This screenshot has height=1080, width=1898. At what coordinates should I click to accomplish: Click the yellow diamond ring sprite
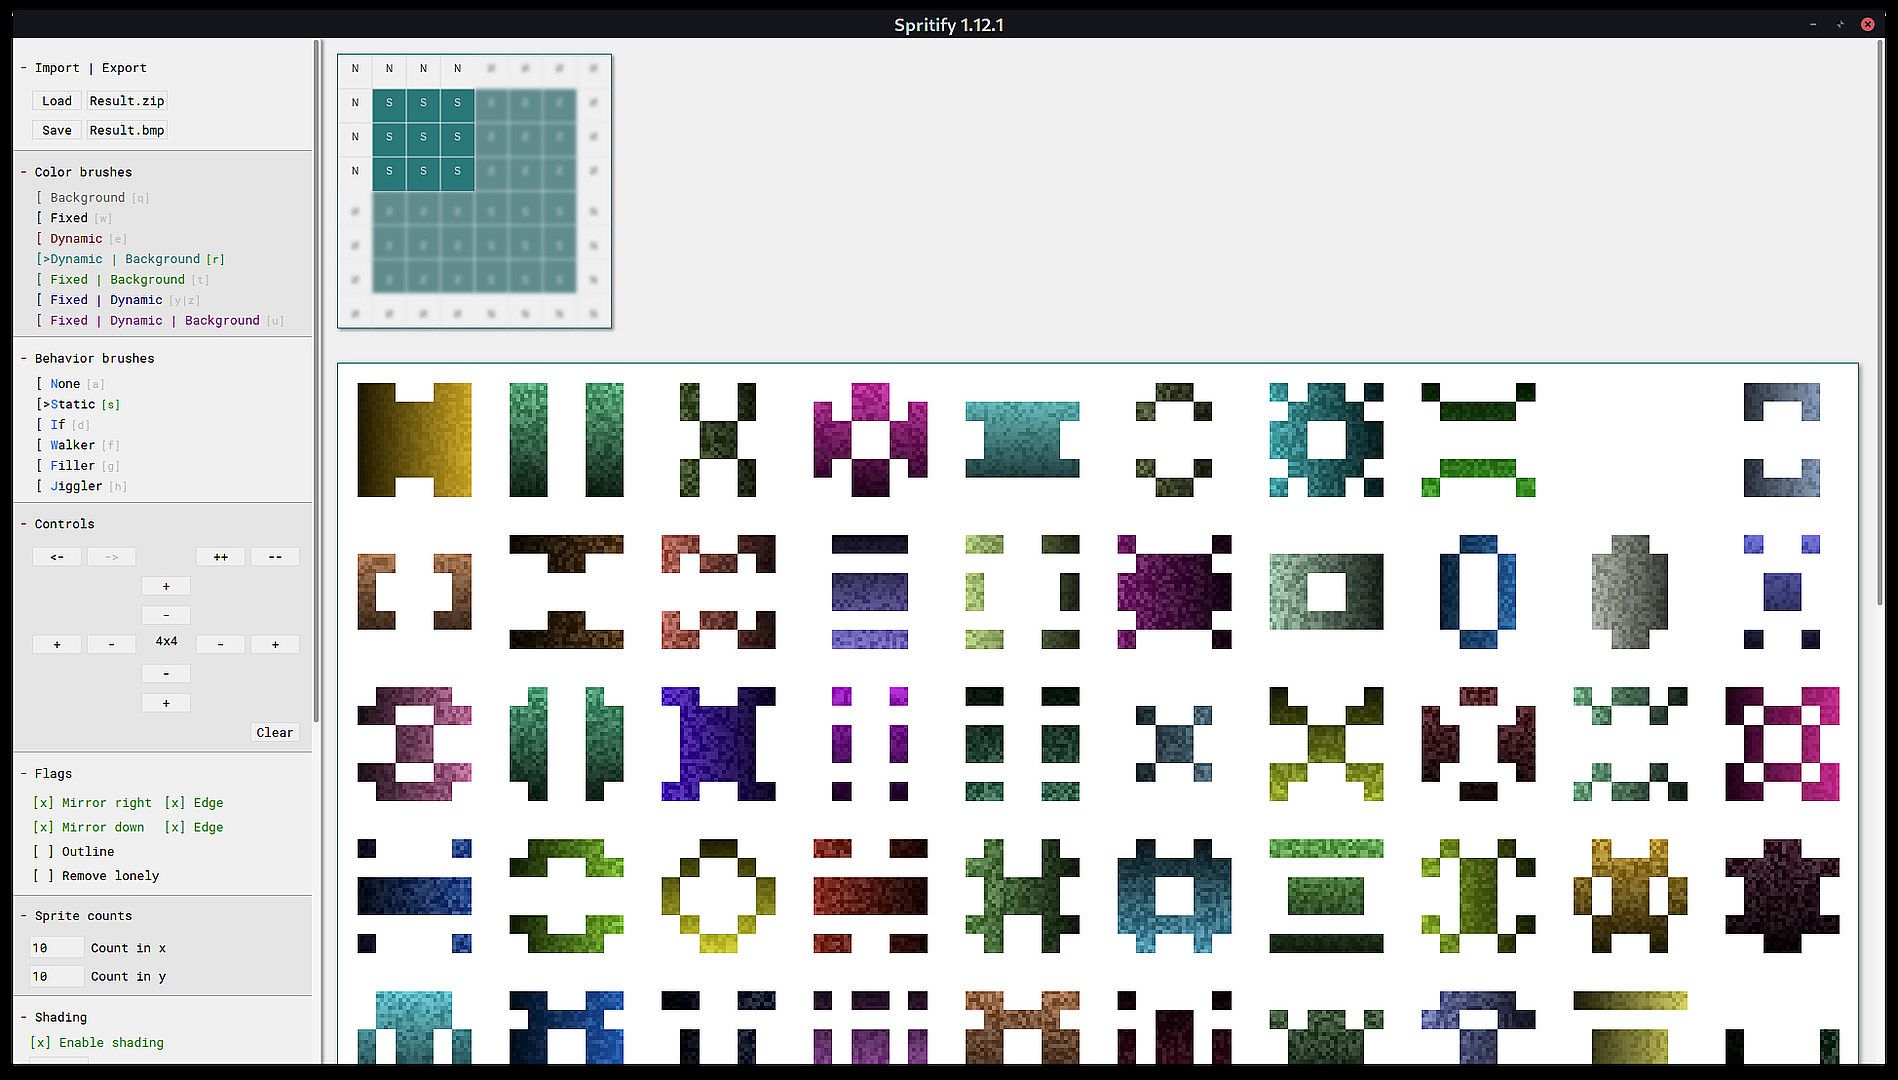click(x=718, y=896)
